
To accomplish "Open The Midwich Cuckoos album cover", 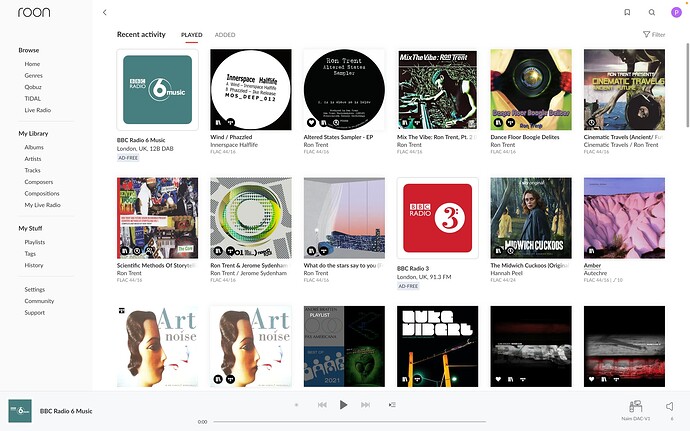I will [x=531, y=218].
